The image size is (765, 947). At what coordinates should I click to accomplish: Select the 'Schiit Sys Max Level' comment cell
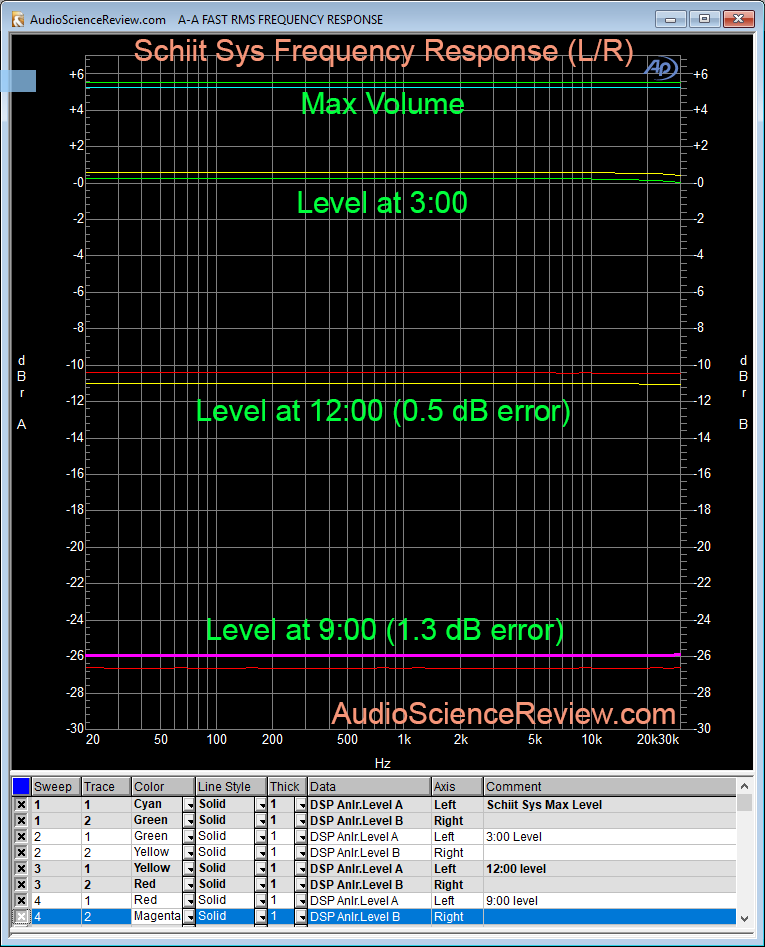(x=610, y=804)
